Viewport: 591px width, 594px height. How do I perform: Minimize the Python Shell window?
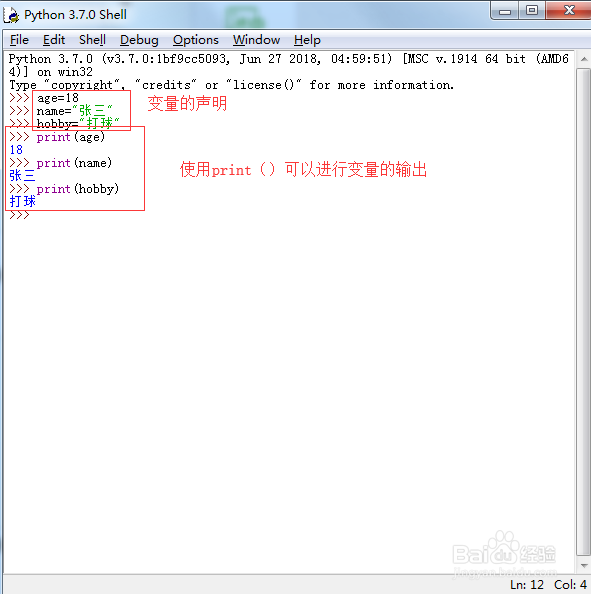click(x=505, y=11)
